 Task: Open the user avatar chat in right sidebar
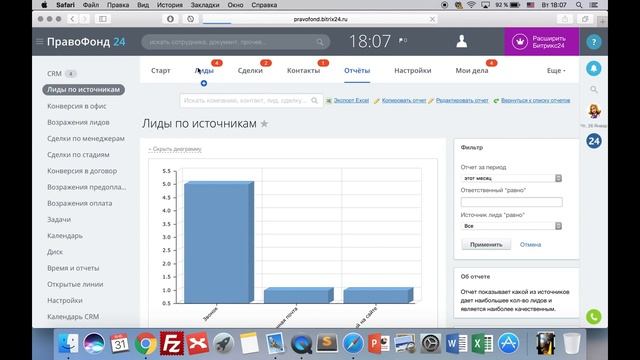[594, 111]
